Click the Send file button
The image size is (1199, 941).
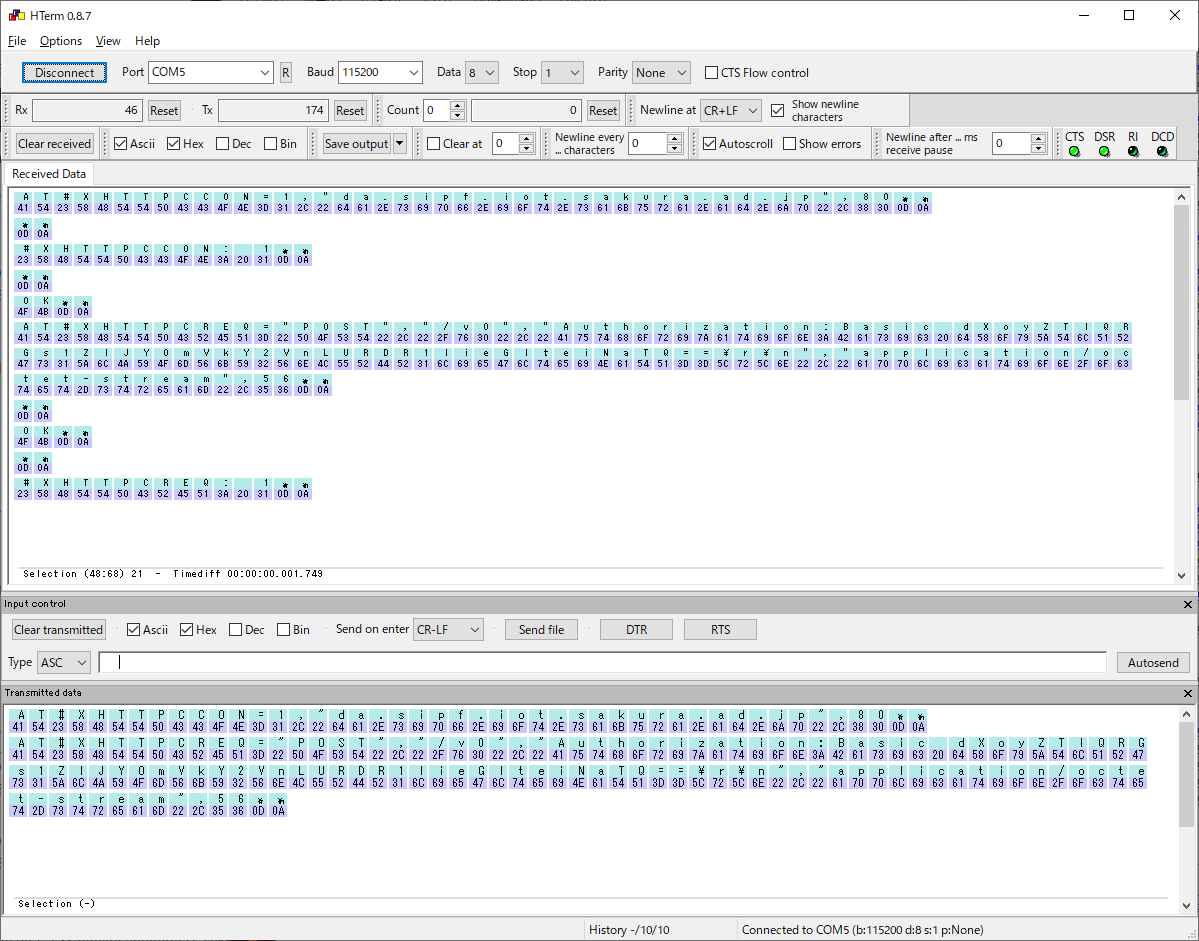[541, 629]
